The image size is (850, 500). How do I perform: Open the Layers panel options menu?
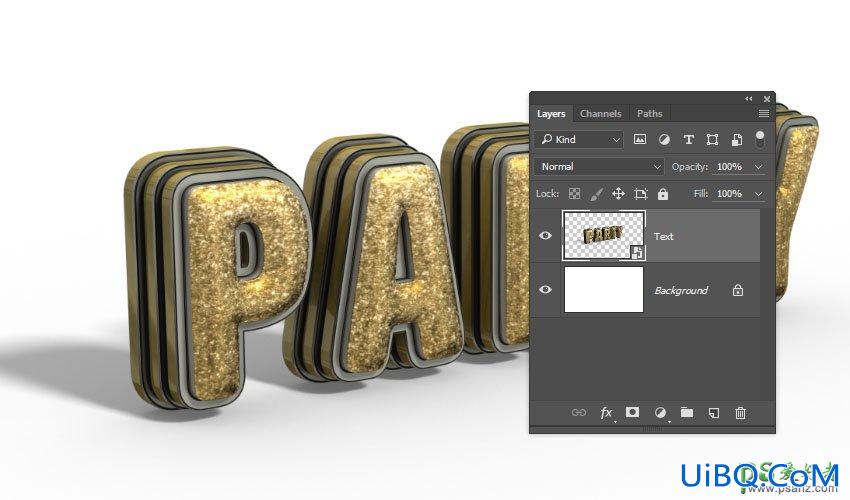763,113
